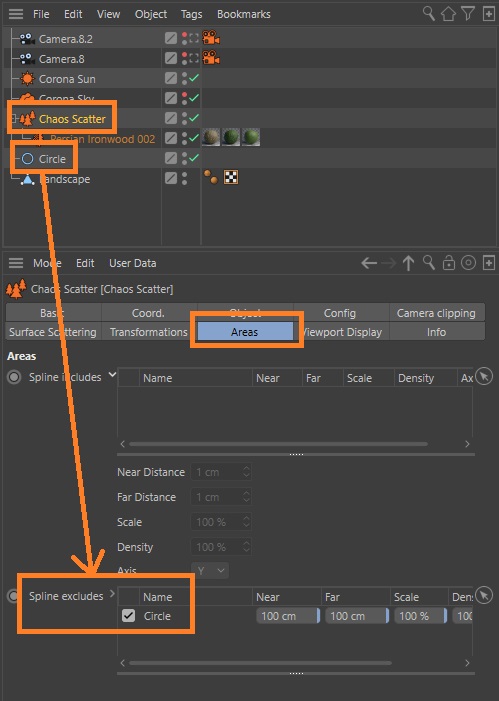Click the Corona camera tag on Camera.8
The height and width of the screenshot is (701, 499).
(x=211, y=57)
